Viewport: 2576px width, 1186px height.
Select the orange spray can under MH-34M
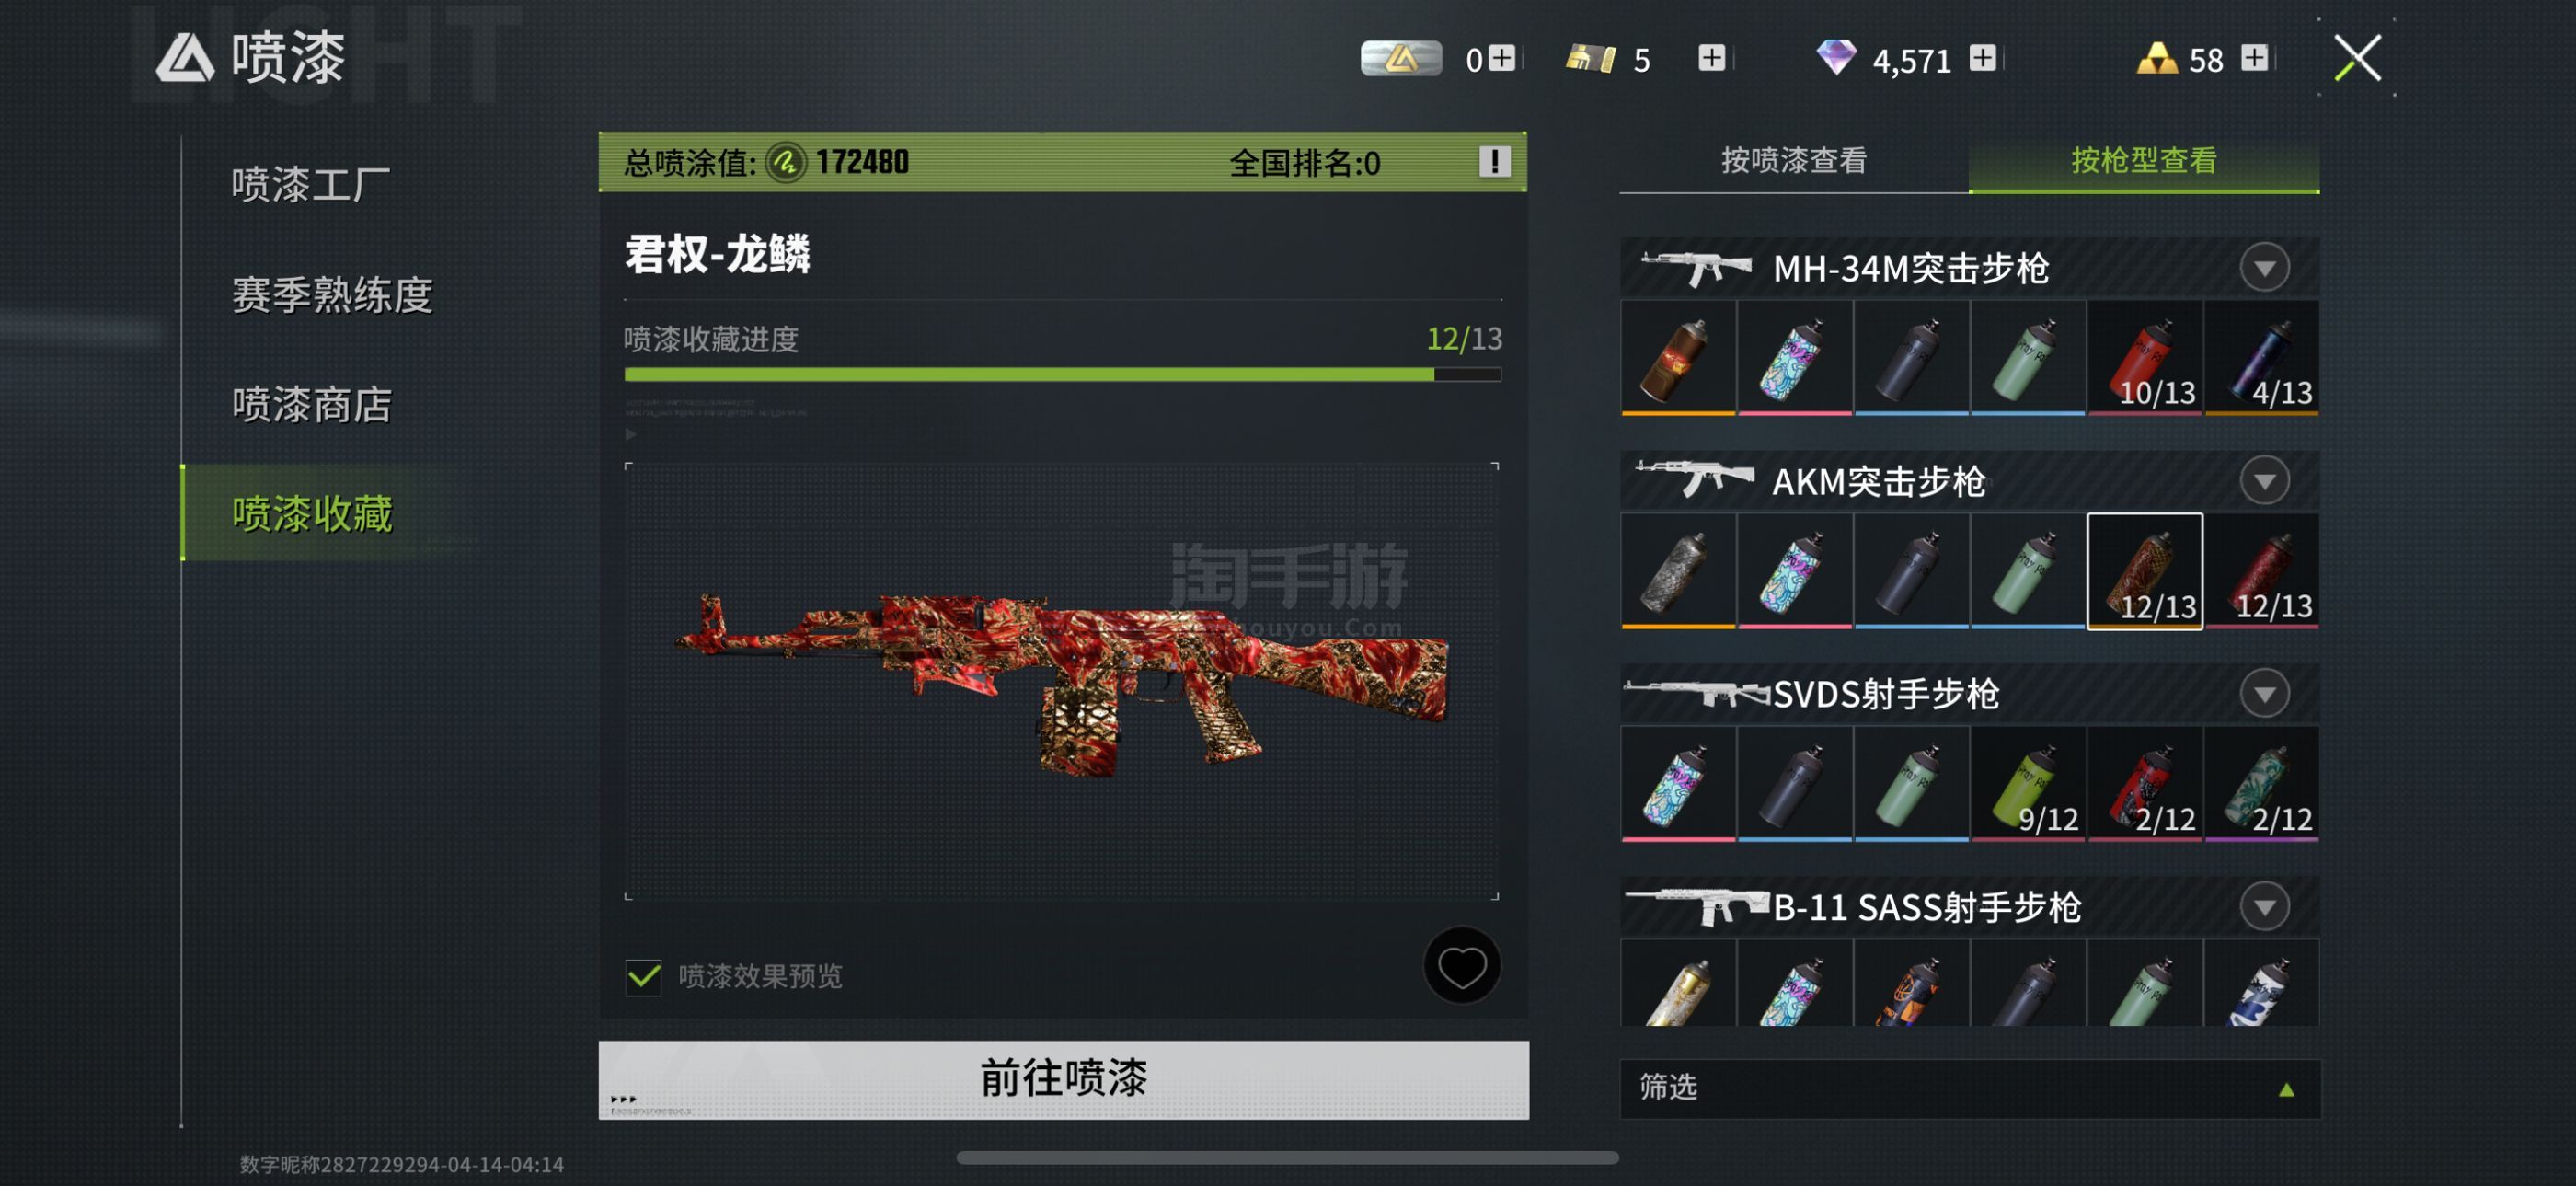coord(1678,358)
